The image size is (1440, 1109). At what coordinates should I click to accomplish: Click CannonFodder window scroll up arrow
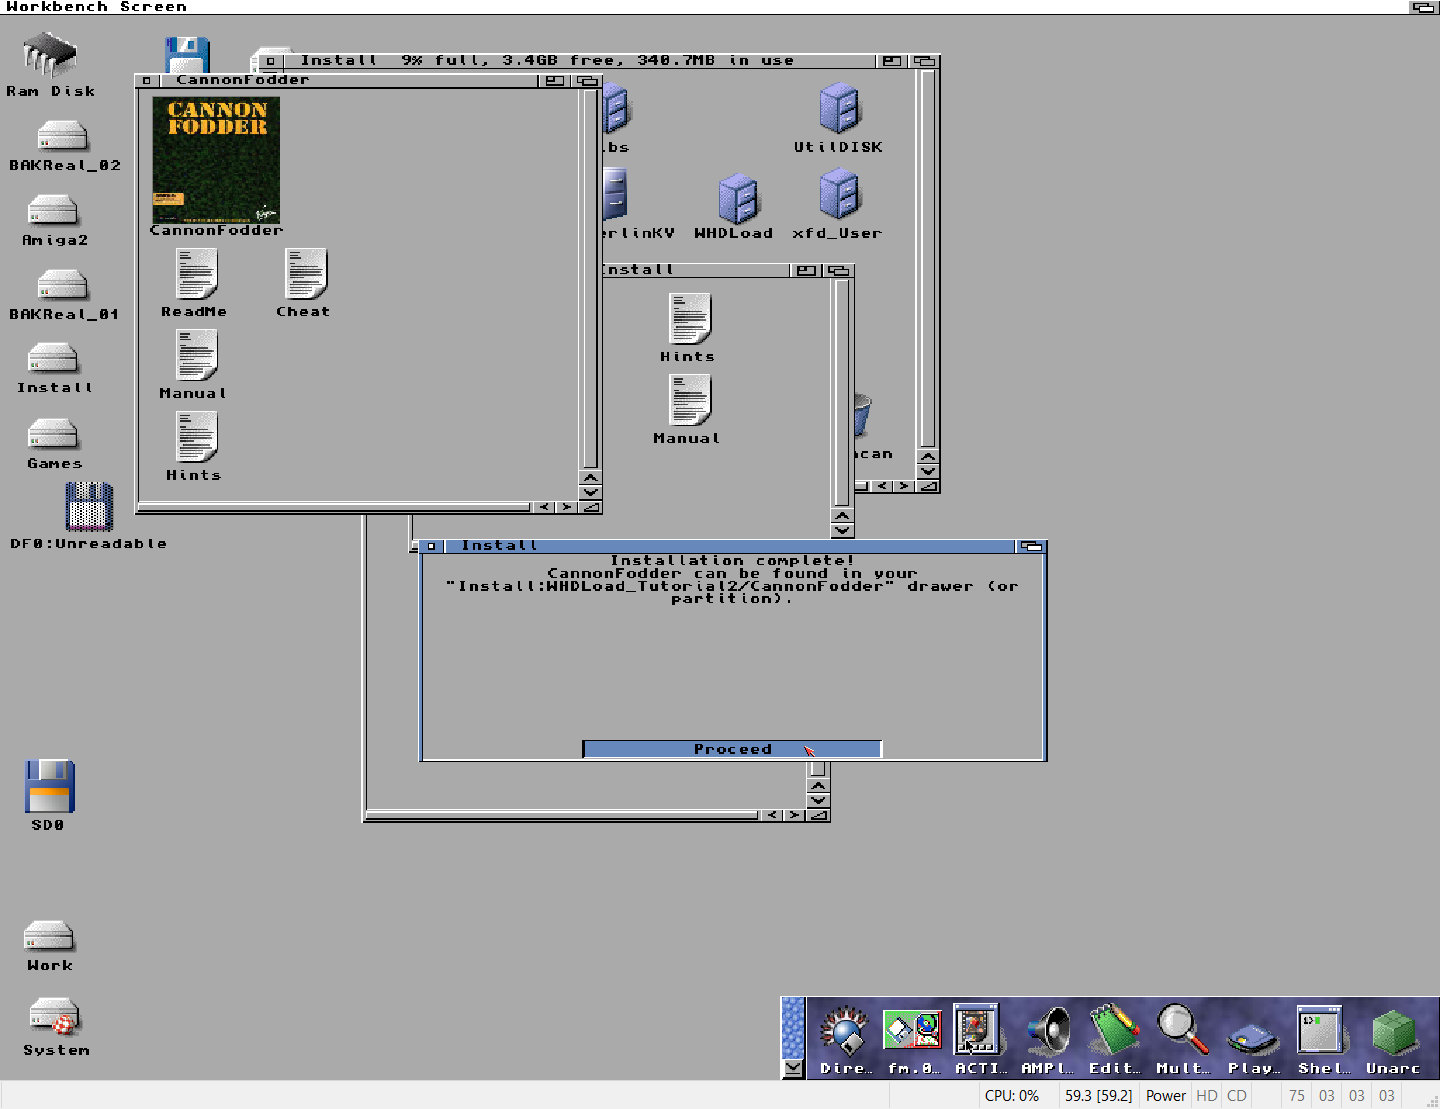click(590, 478)
